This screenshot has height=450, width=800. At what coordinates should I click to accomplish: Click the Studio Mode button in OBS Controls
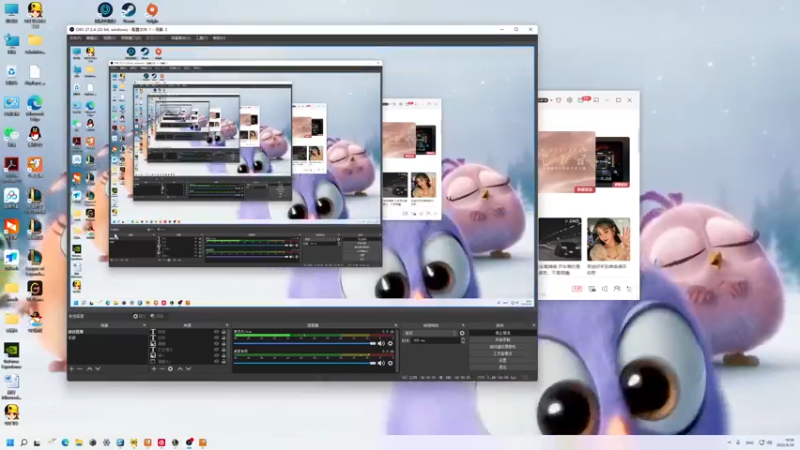tap(503, 354)
